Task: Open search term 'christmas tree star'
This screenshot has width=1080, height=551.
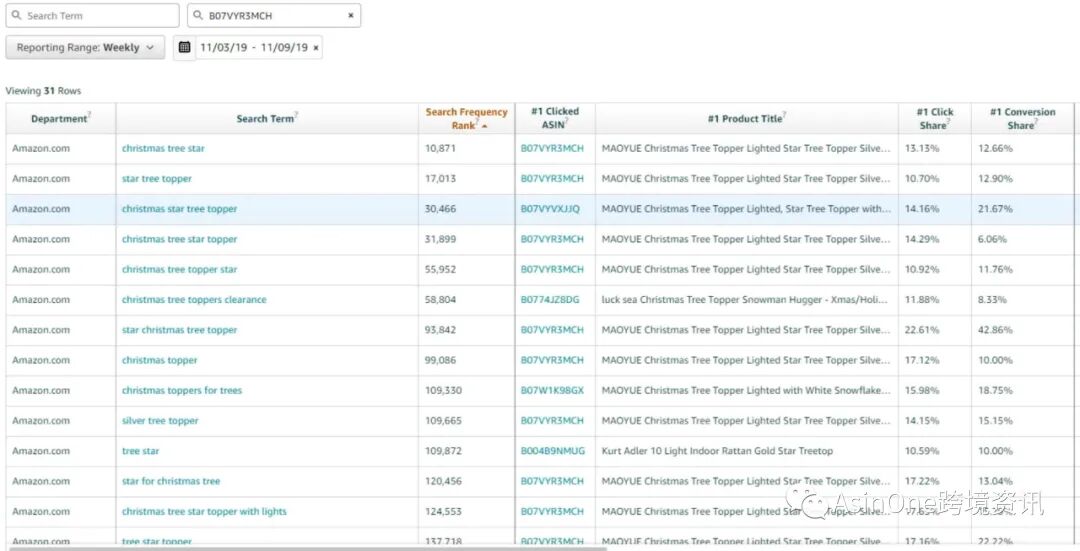Action: pyautogui.click(x=163, y=148)
